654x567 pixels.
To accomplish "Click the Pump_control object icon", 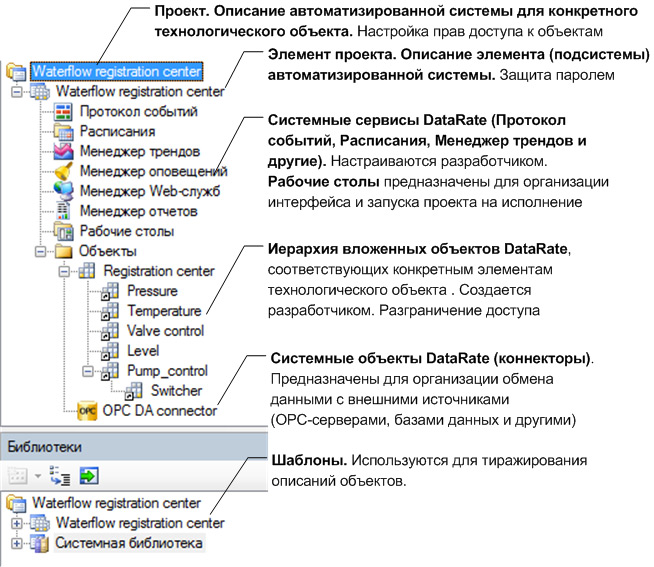I will pos(110,371).
